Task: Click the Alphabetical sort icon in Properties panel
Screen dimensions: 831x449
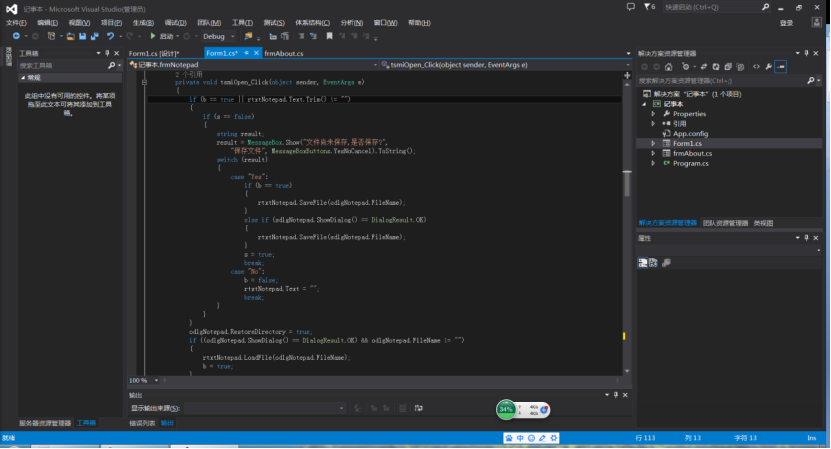Action: [x=653, y=262]
